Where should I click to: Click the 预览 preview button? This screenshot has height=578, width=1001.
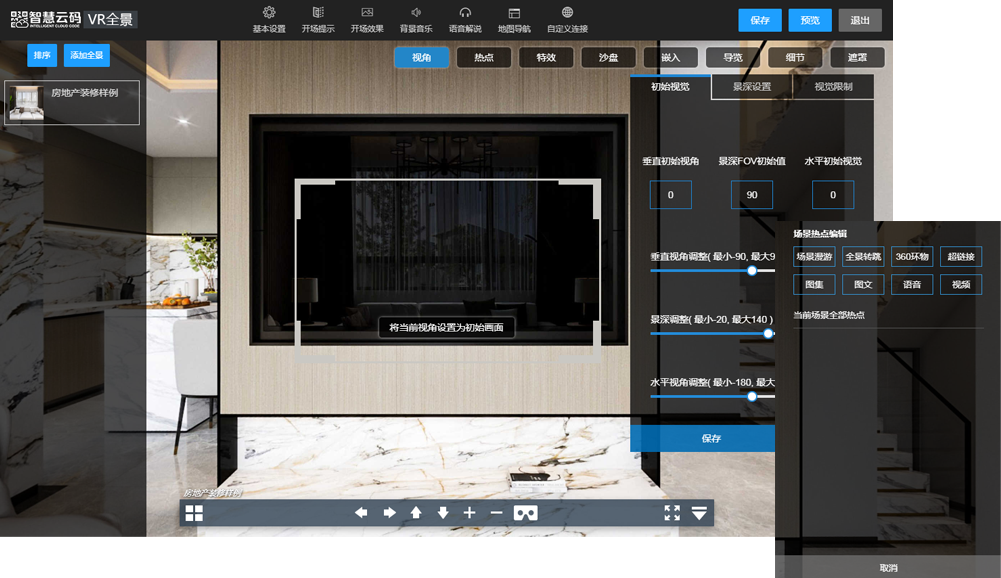[x=810, y=20]
